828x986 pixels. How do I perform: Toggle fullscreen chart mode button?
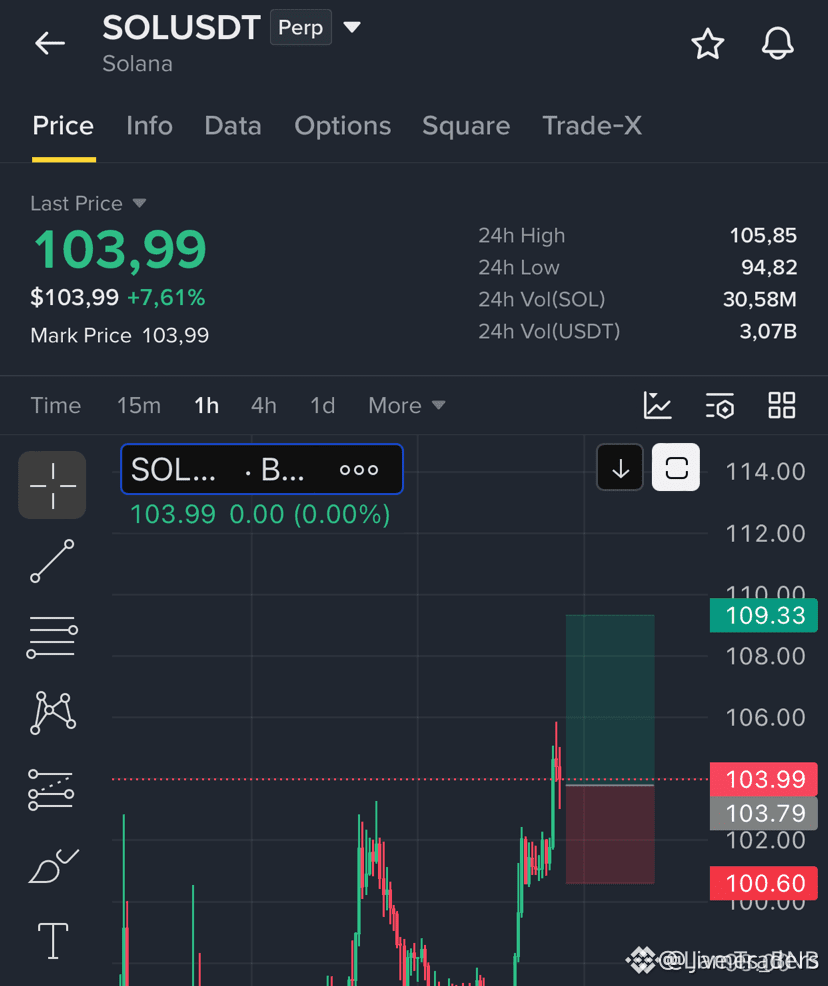676,467
